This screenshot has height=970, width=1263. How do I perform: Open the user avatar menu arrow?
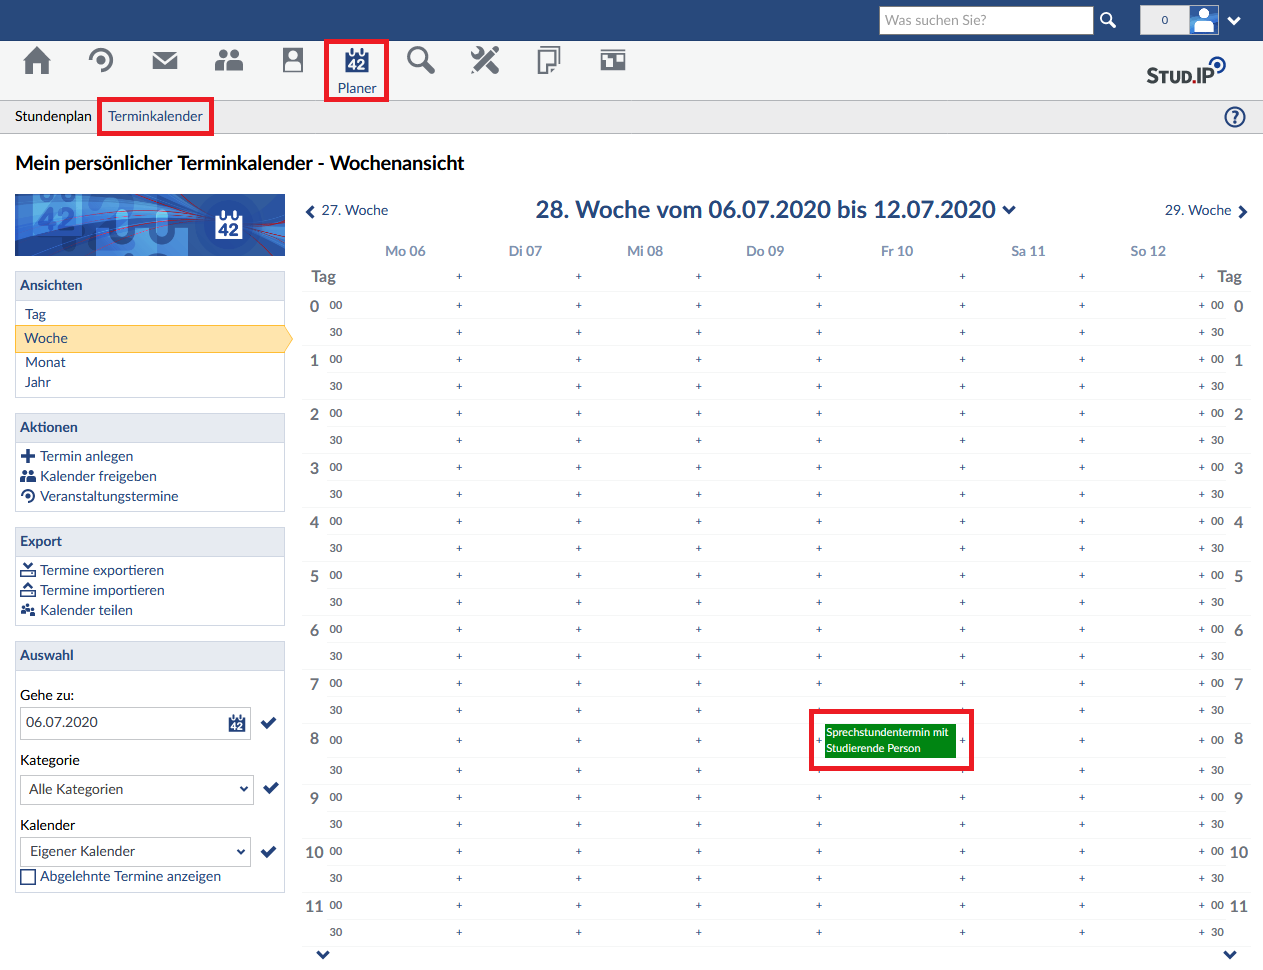(x=1234, y=20)
